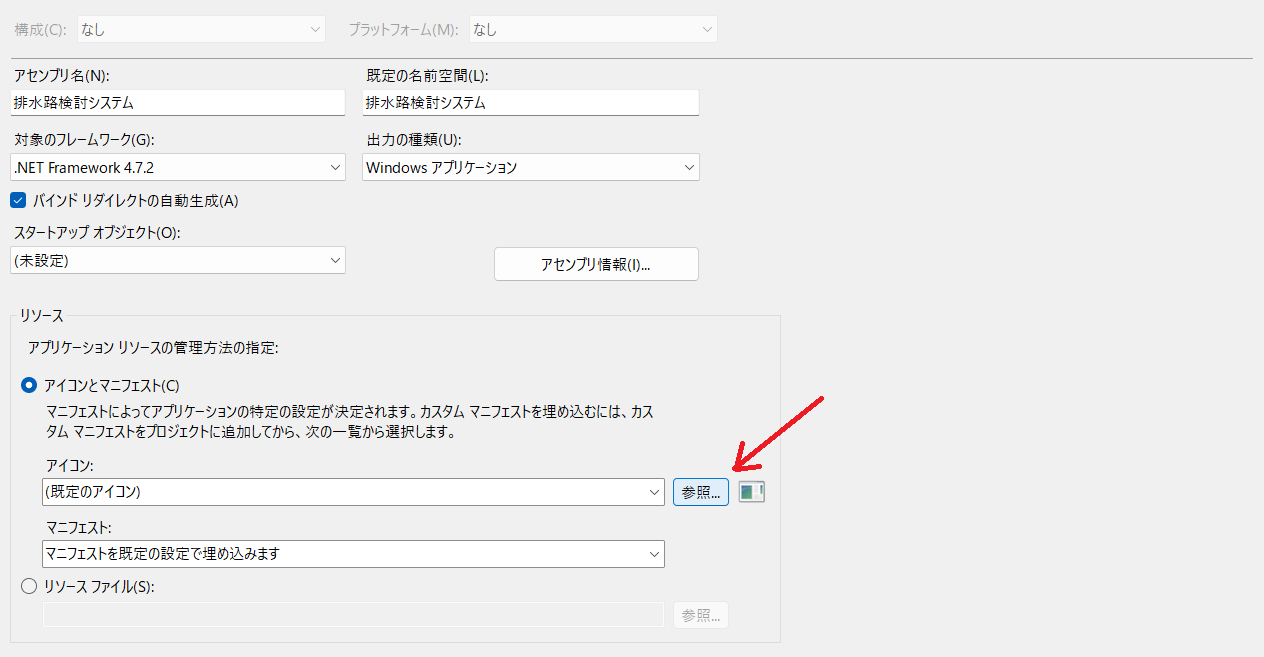Click the プラットフォーム dropdown at the top
The image size is (1264, 657).
(x=593, y=30)
